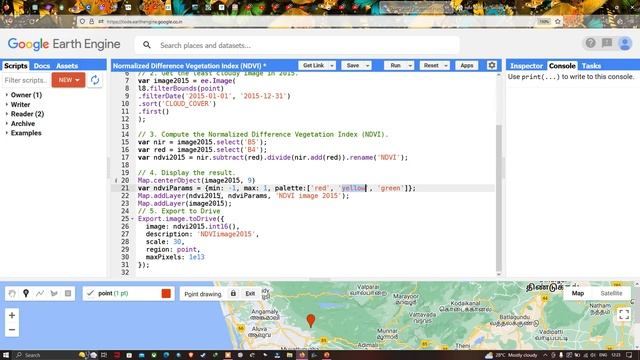Switch to the Docs tab
Image resolution: width=640 pixels, height=360 pixels.
click(x=42, y=66)
